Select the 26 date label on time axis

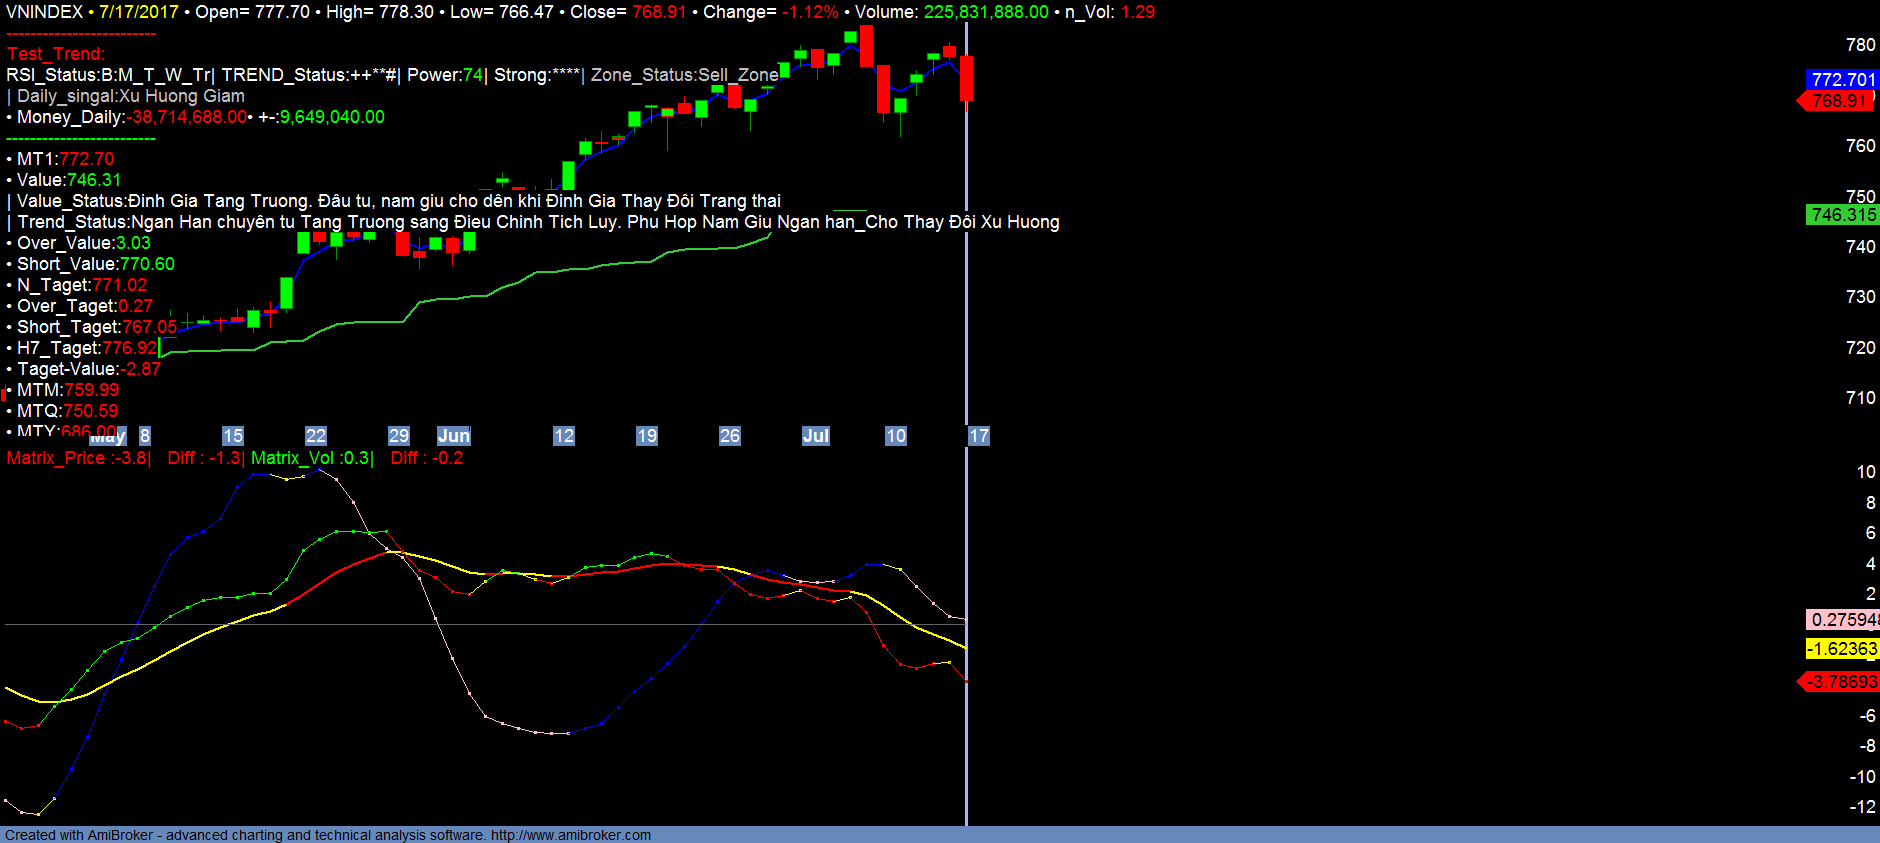pos(730,436)
